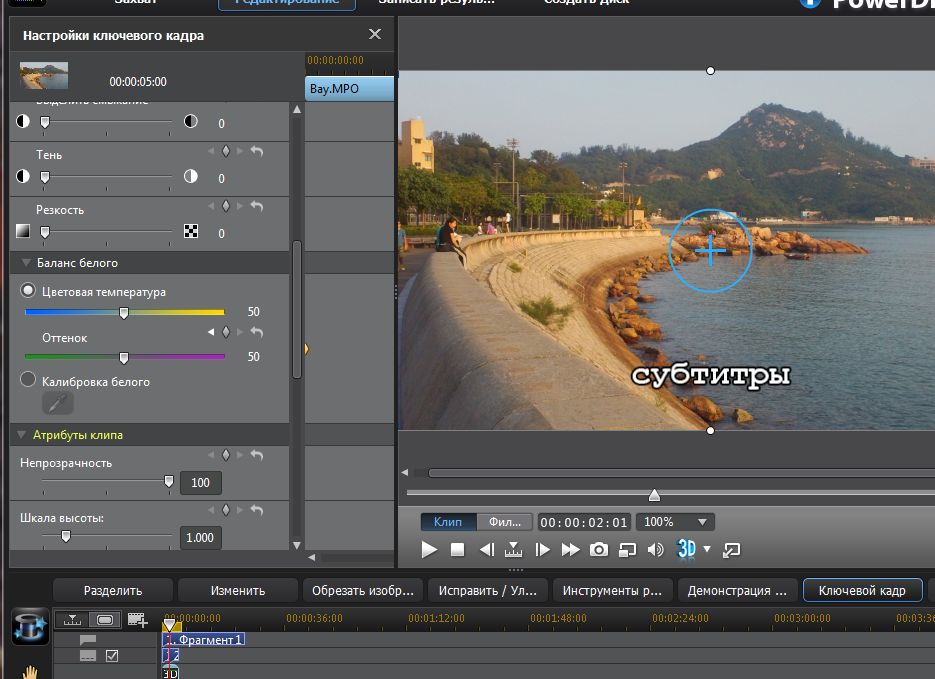Click the Разделить button
Screen dimensions: 935x679
click(x=112, y=590)
